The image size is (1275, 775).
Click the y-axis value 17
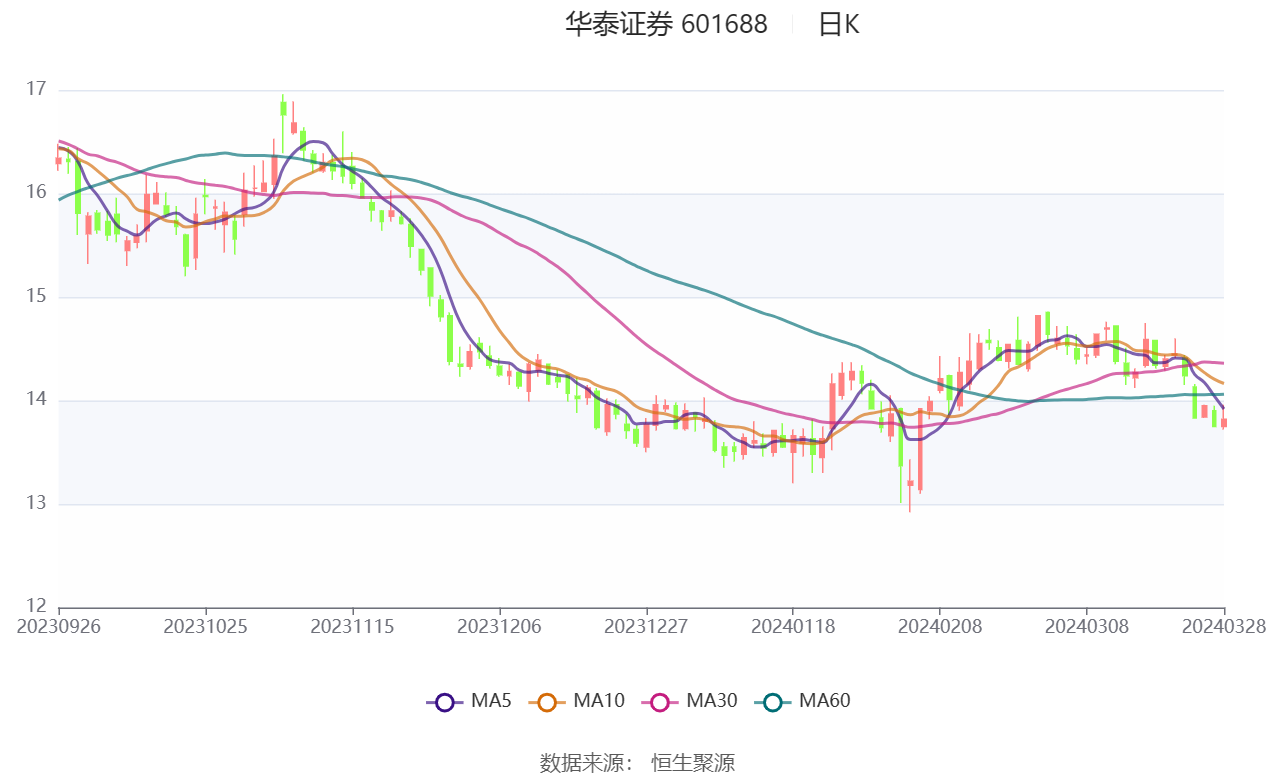[x=36, y=90]
